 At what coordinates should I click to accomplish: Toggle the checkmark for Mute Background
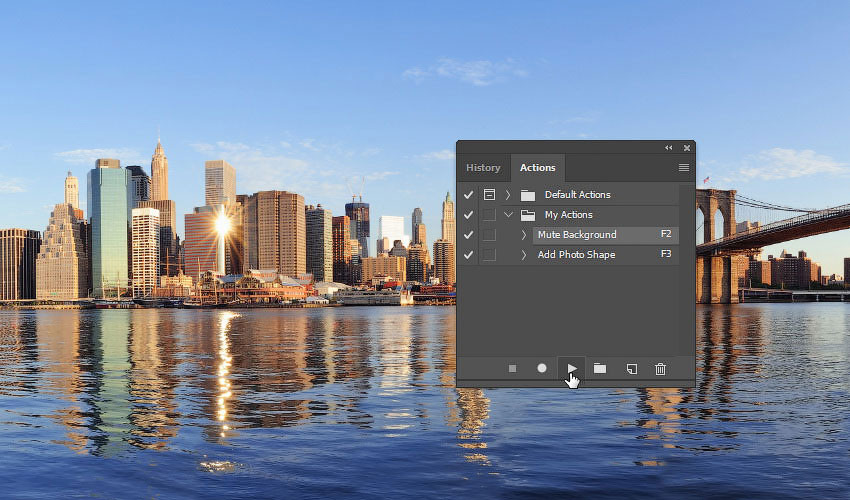tap(468, 235)
